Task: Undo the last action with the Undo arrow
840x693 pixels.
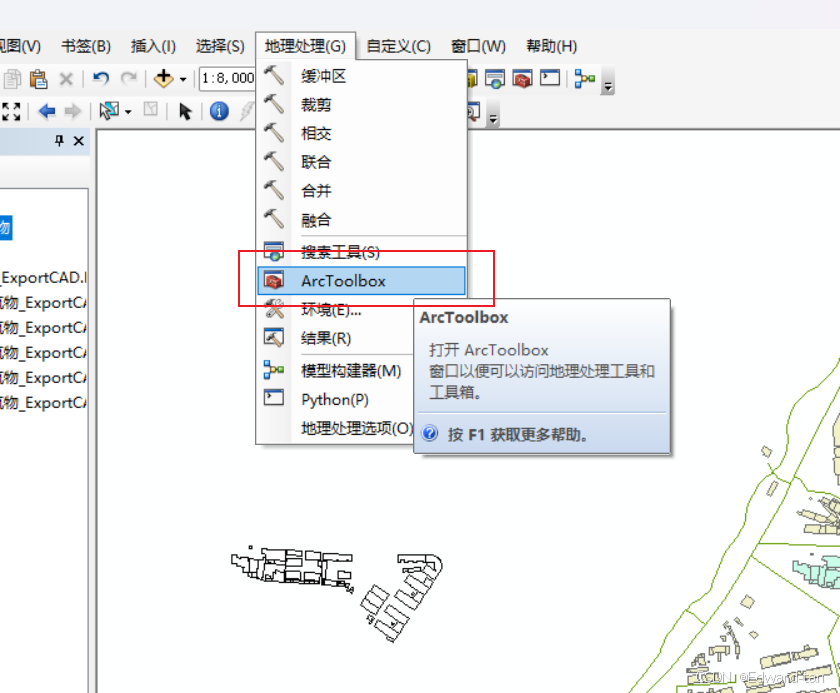Action: coord(100,77)
